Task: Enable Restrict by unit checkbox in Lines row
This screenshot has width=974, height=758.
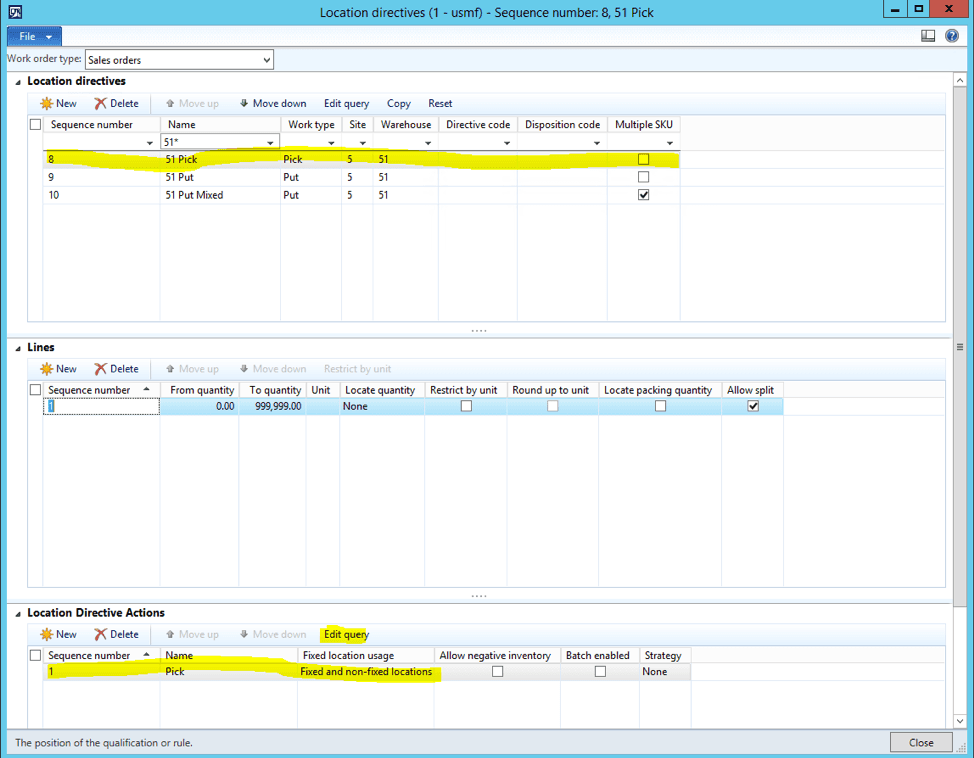Action: pos(467,406)
